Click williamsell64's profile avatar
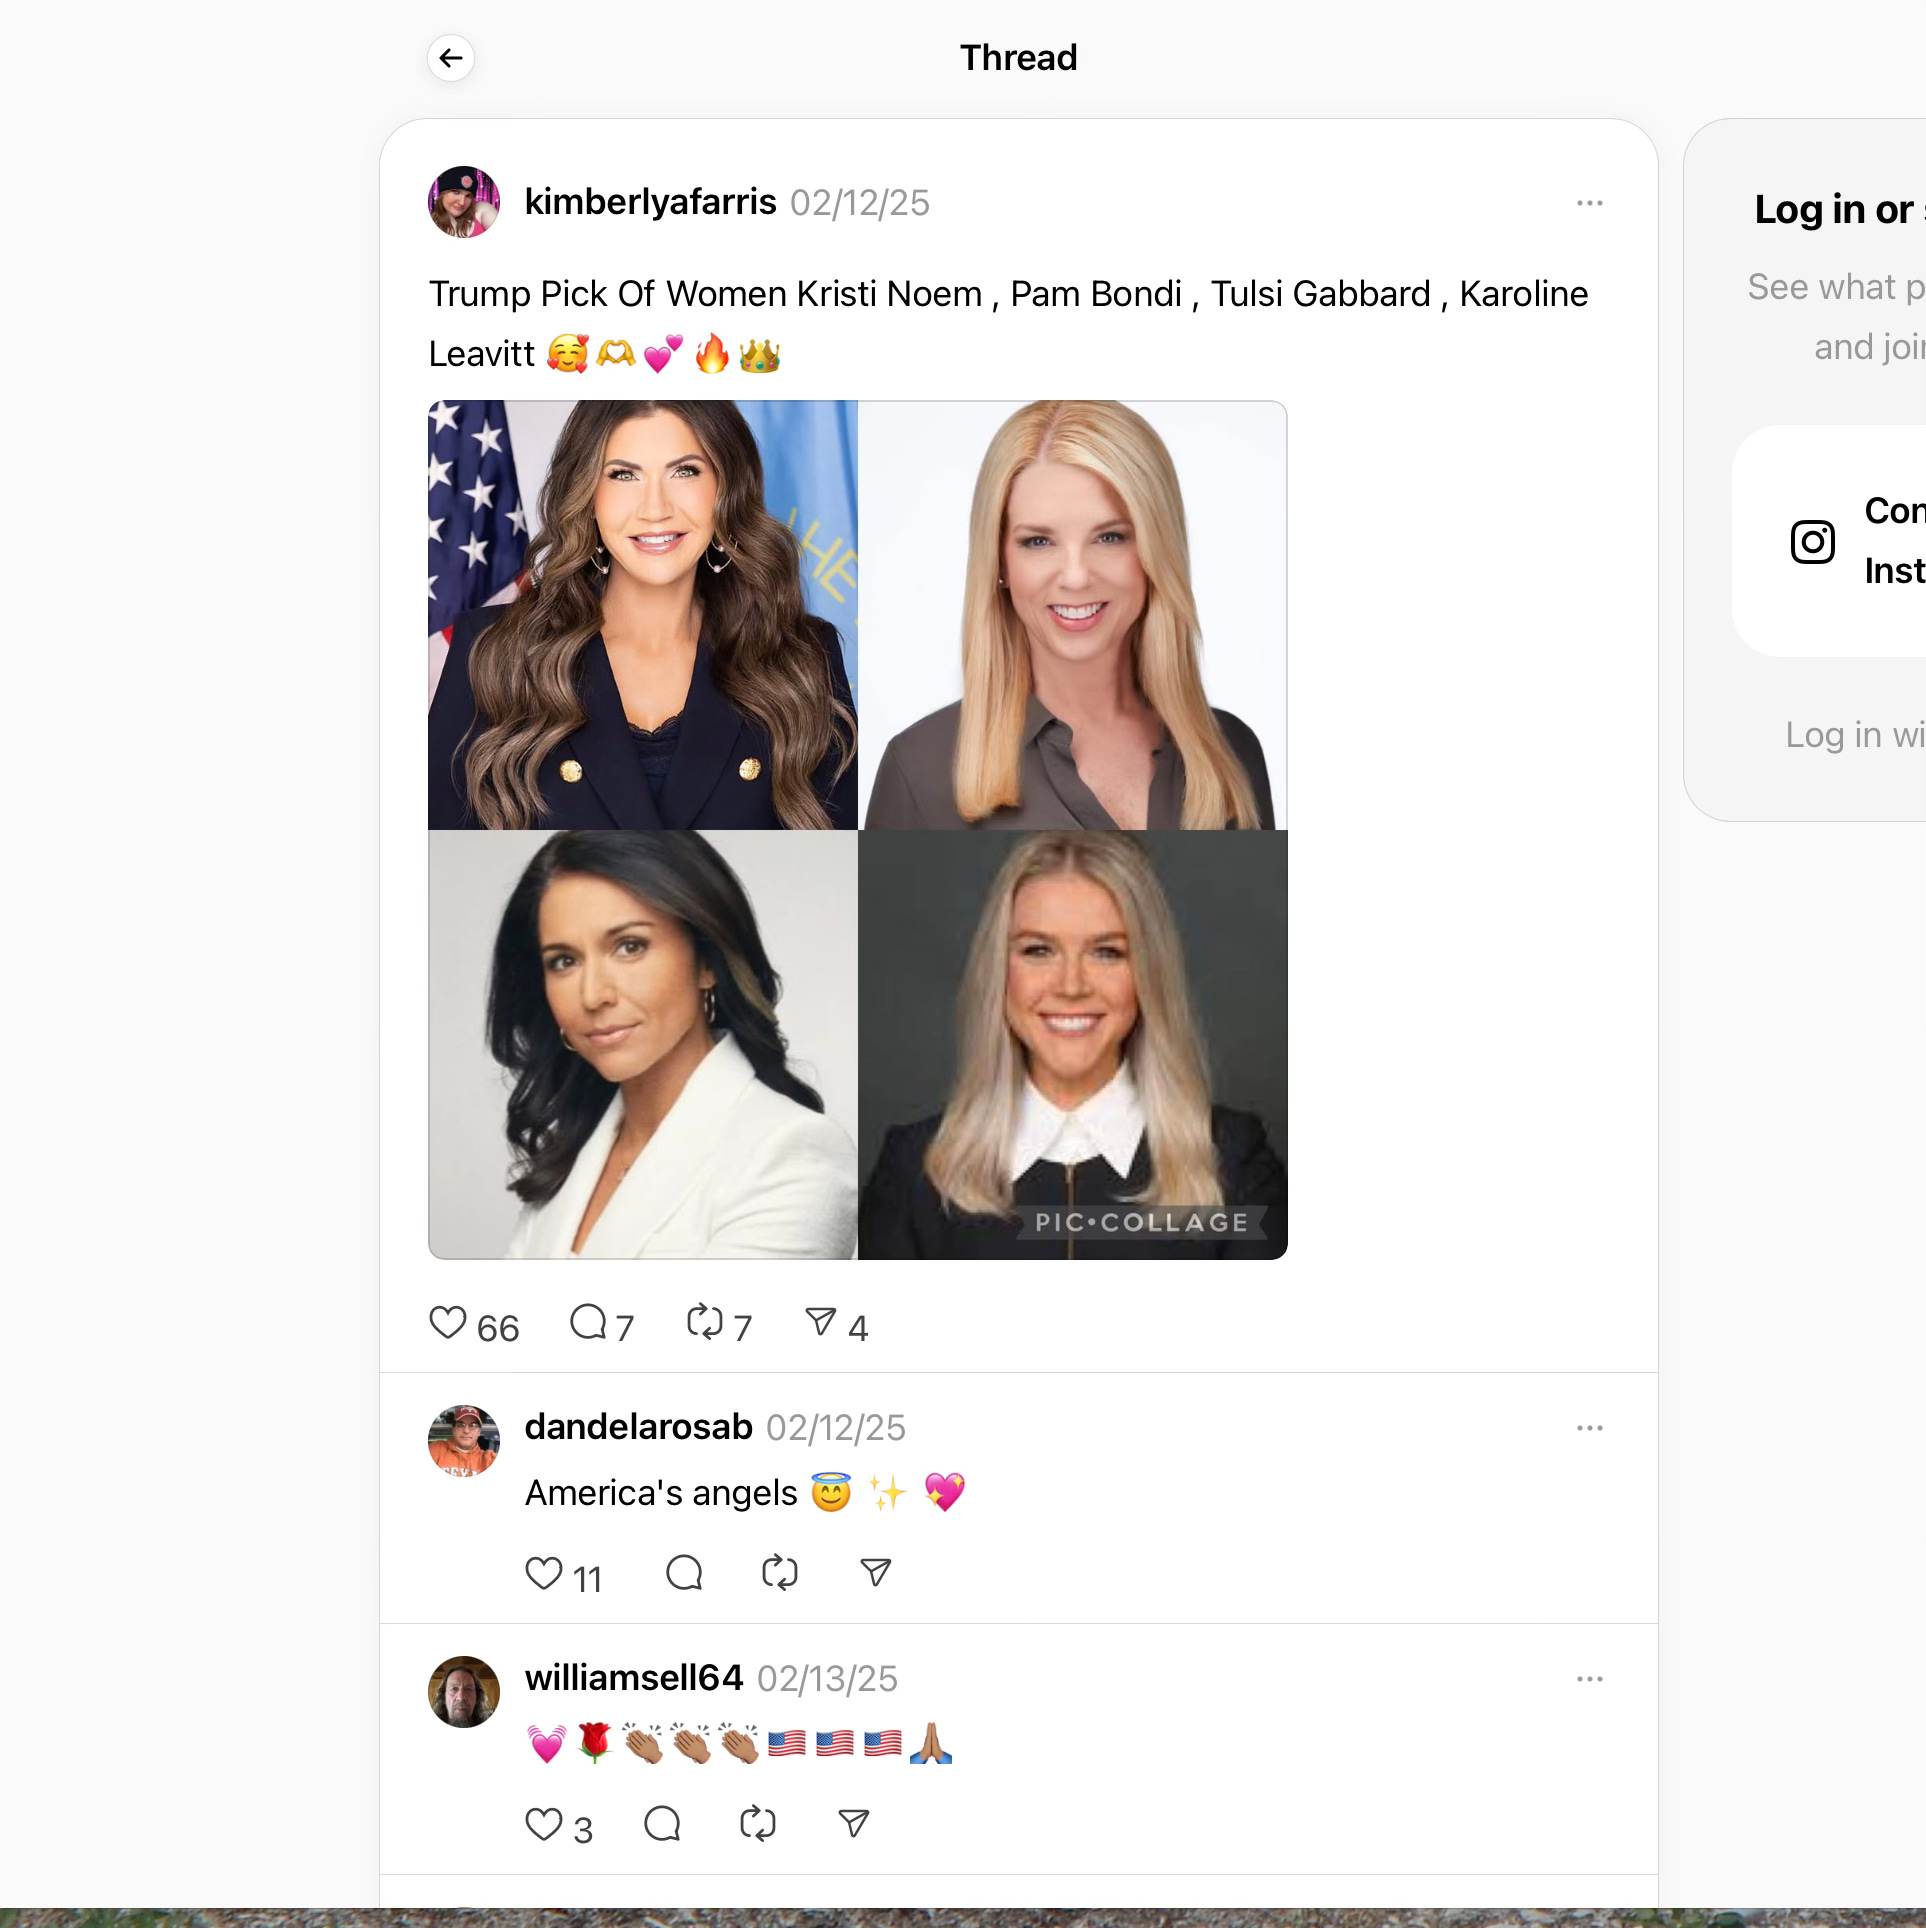Viewport: 1926px width, 1928px height. 464,1692
